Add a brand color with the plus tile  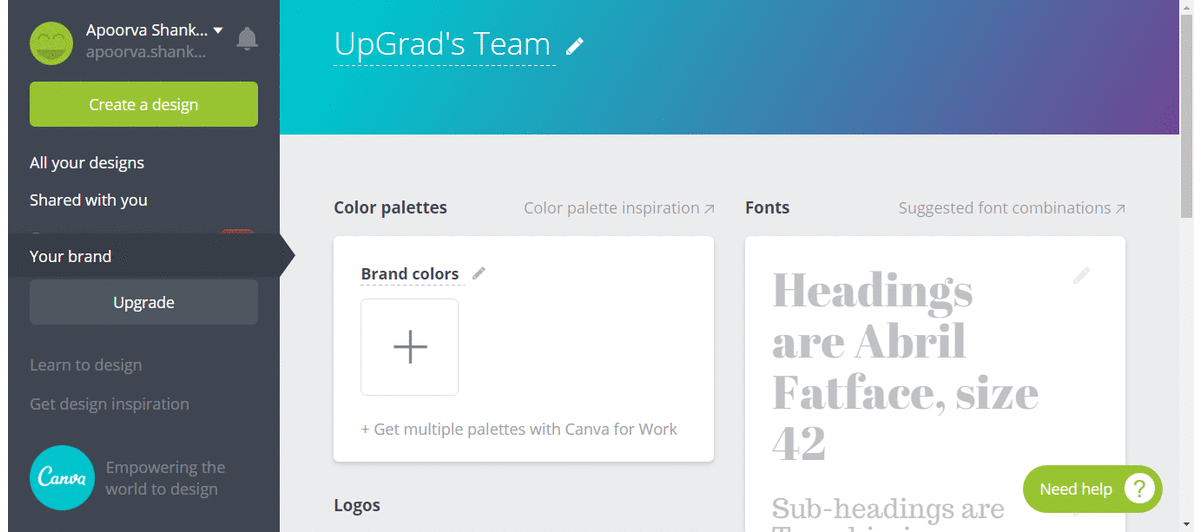point(410,347)
